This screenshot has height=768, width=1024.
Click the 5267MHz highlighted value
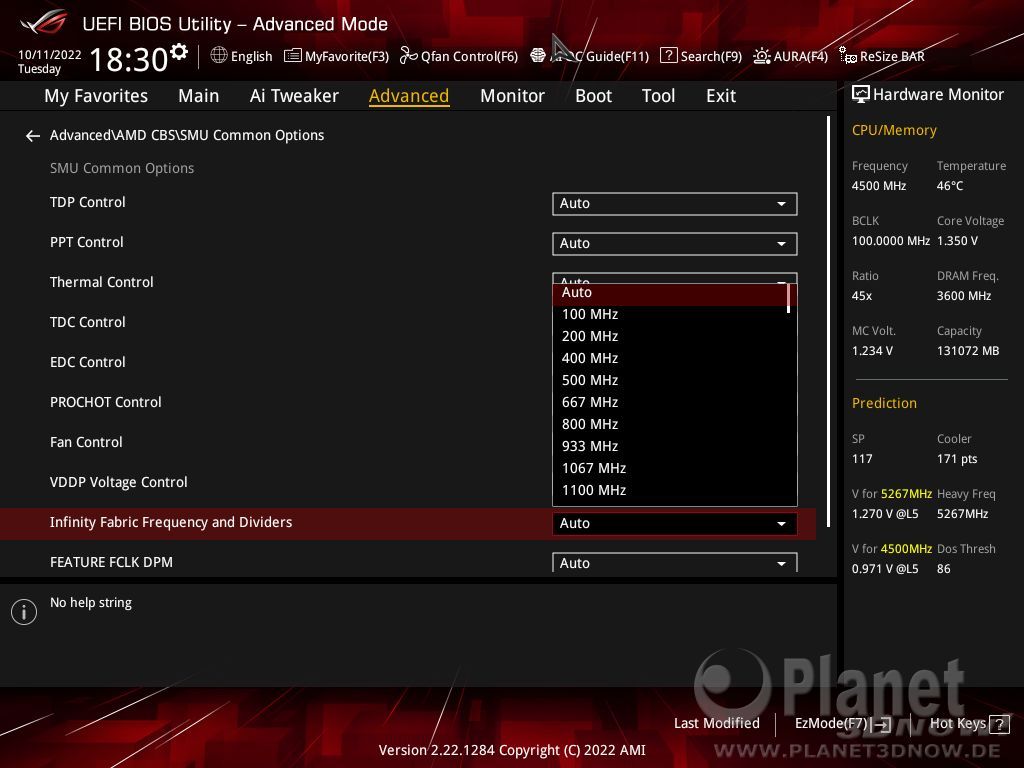tap(906, 494)
